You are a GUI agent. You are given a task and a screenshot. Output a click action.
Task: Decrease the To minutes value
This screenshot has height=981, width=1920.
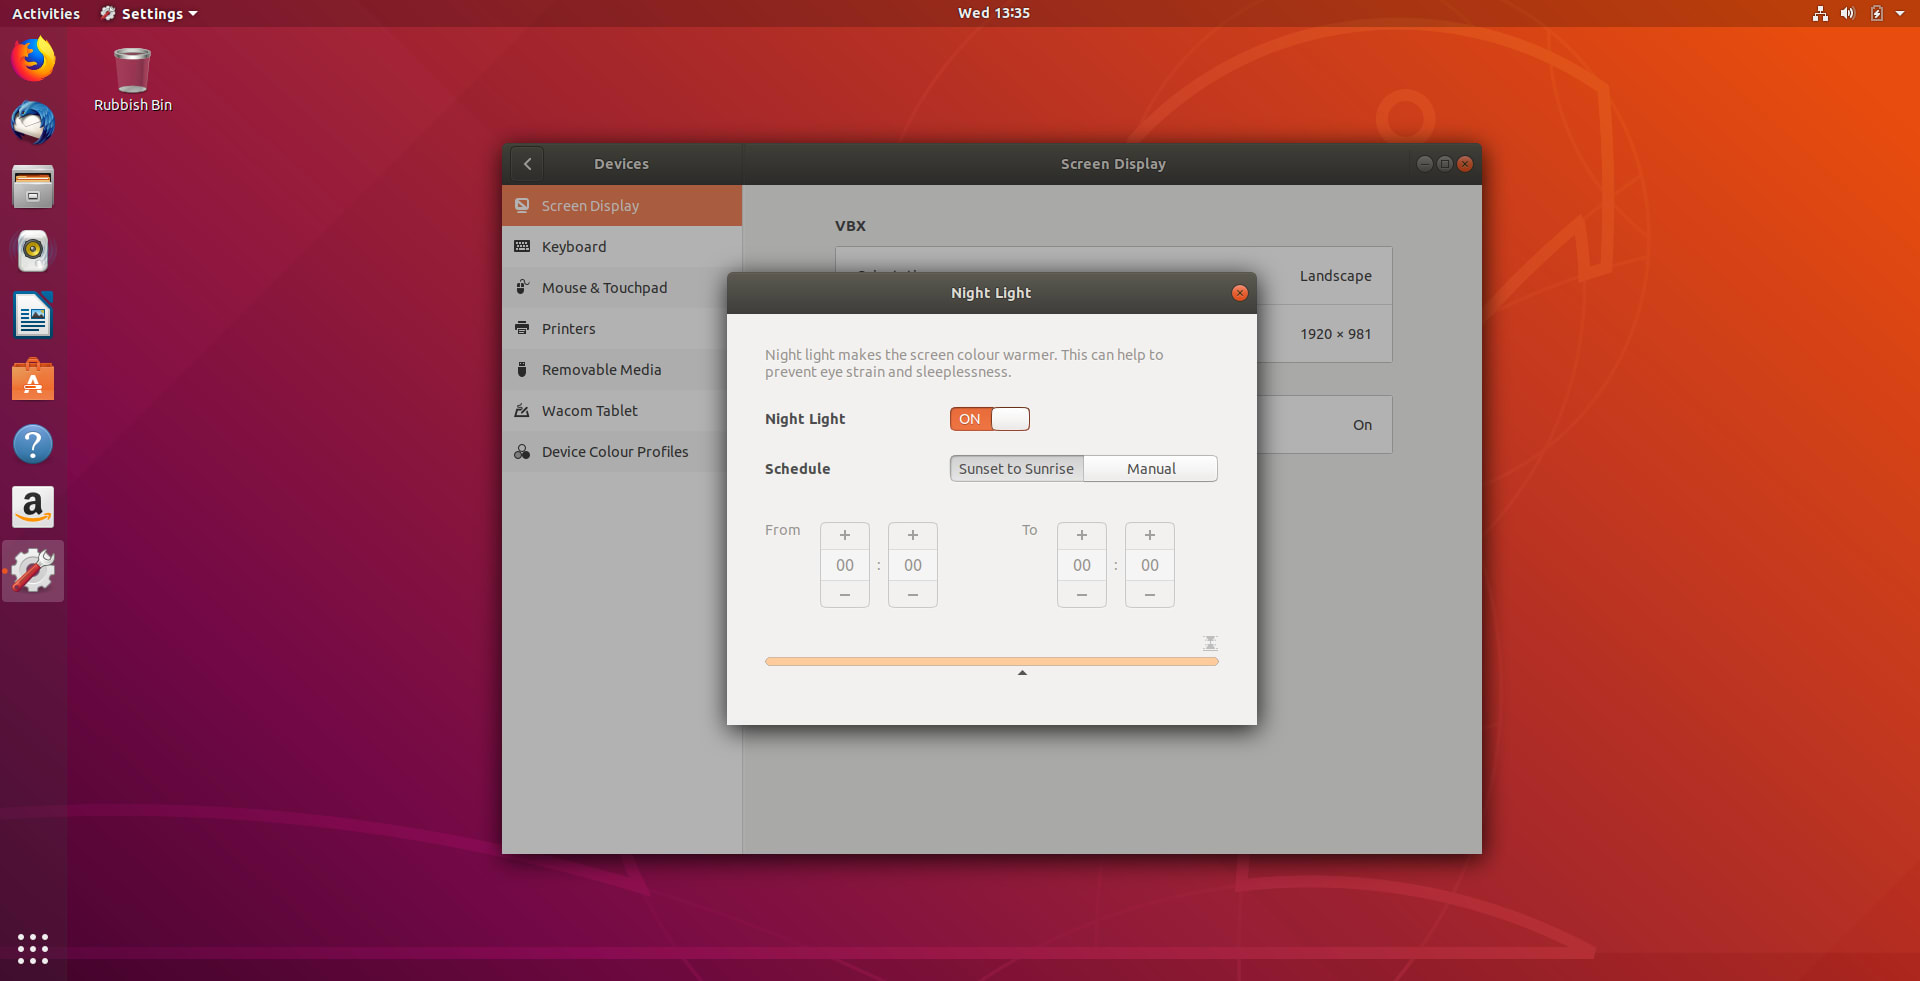[x=1150, y=594]
